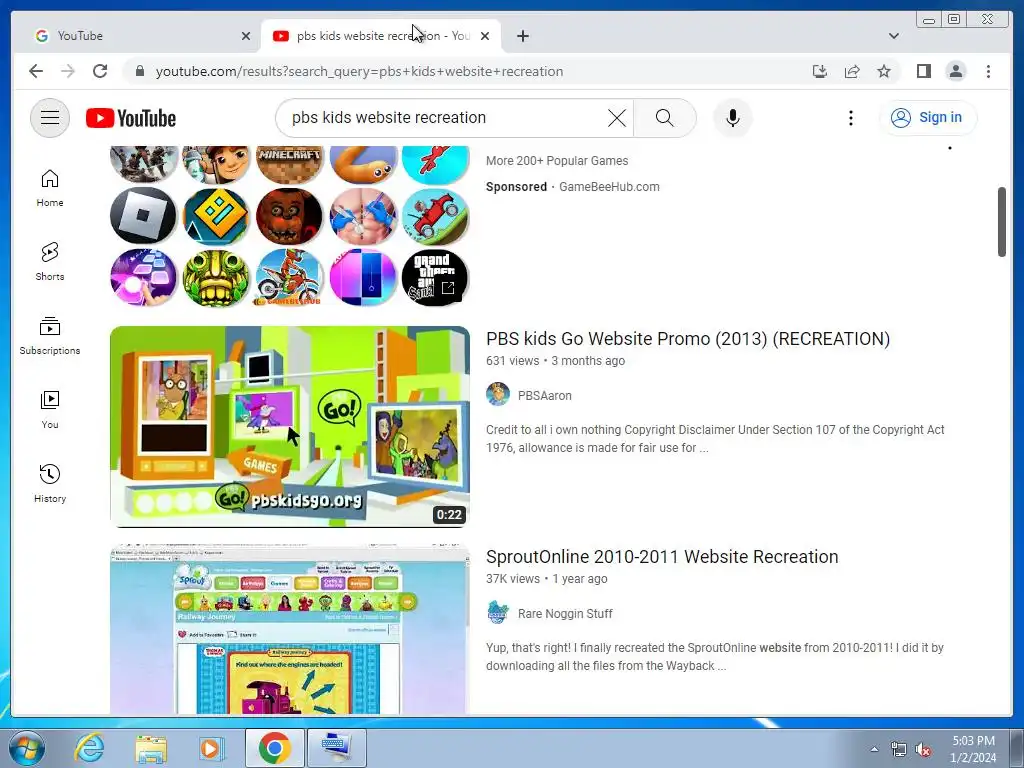The height and width of the screenshot is (768, 1024).
Task: Open Shorts in the sidebar
Action: tap(50, 262)
